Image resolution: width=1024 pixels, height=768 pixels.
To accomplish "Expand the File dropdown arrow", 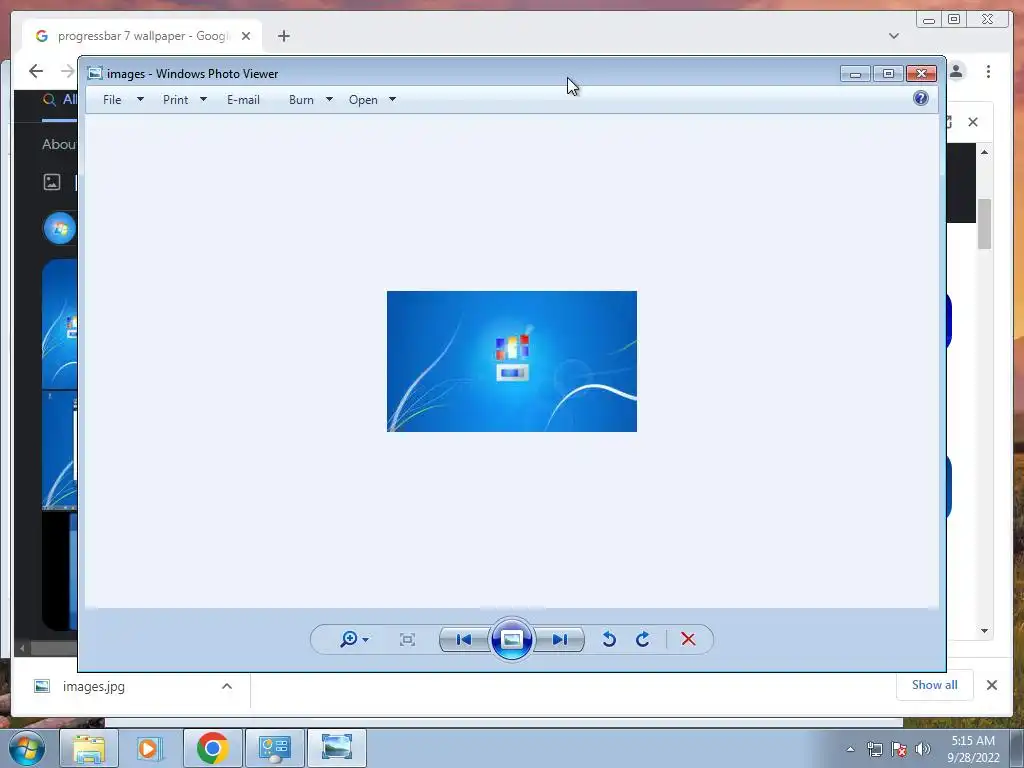I will 140,100.
